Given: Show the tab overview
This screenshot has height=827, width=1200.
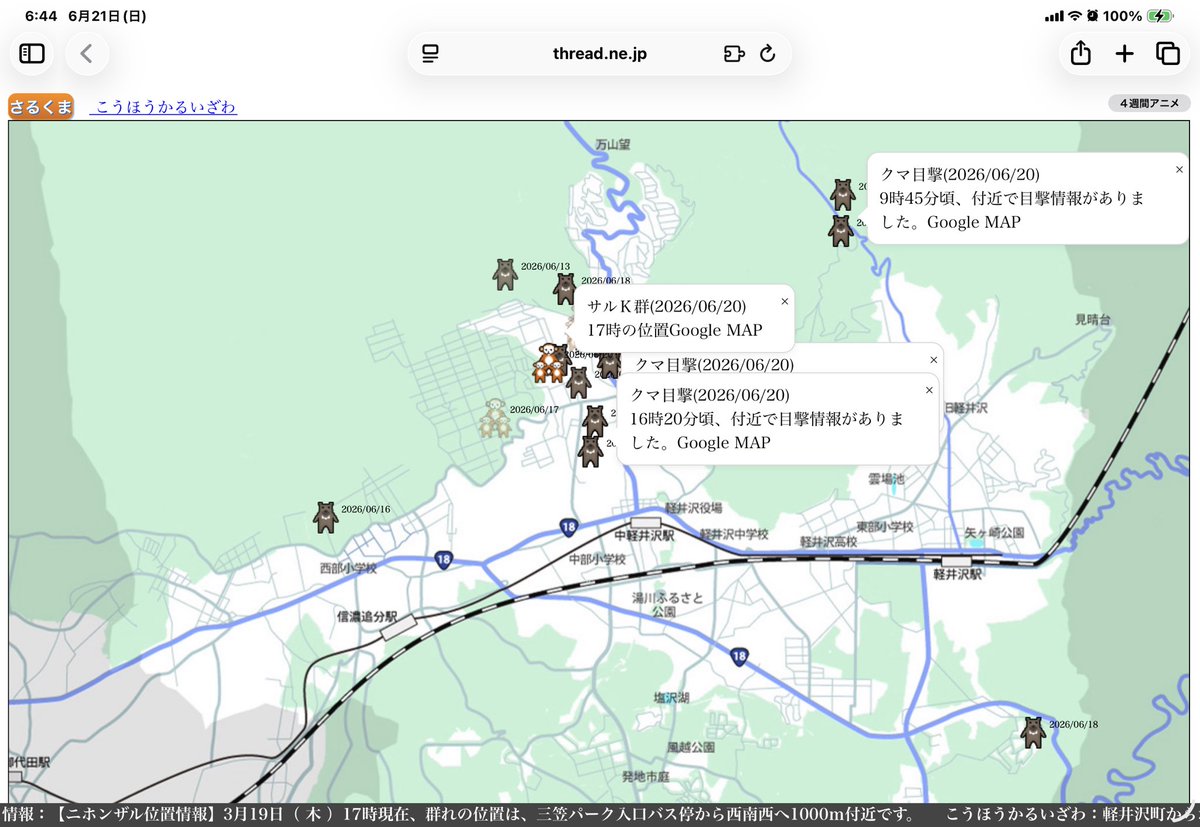Looking at the screenshot, I should tap(1167, 53).
